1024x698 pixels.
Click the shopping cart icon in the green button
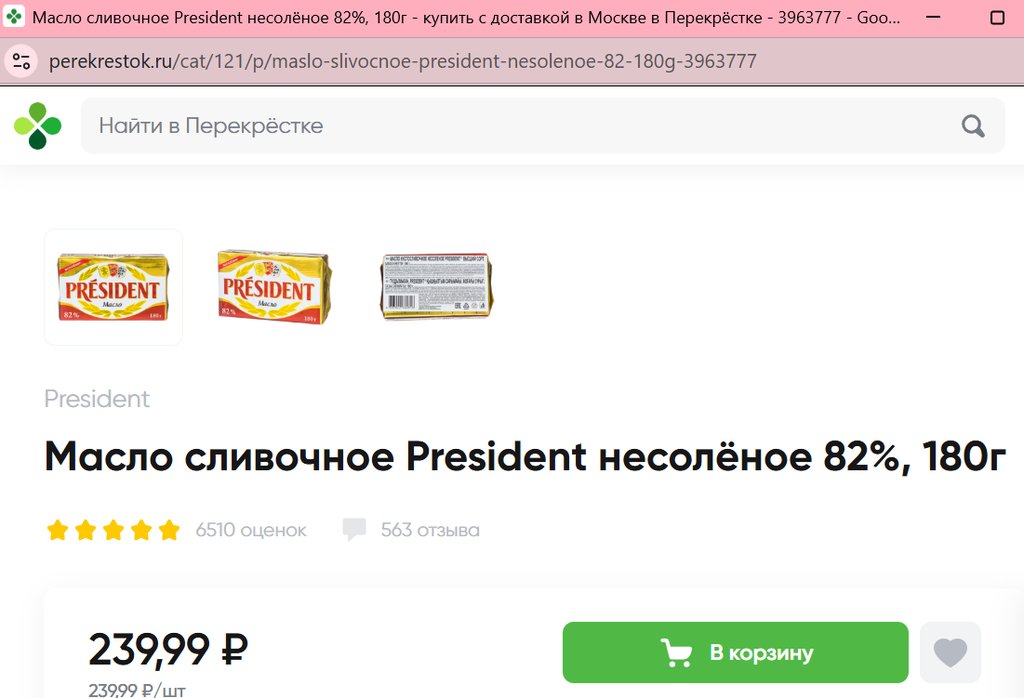[x=675, y=652]
